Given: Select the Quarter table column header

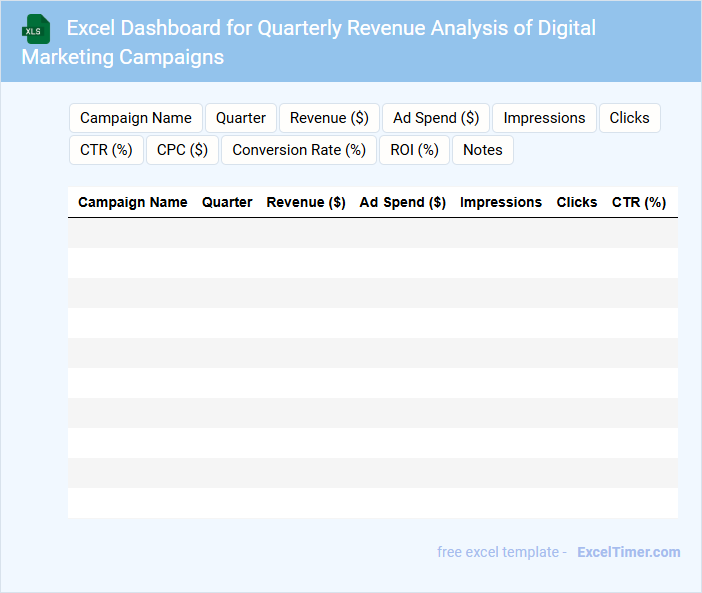Looking at the screenshot, I should point(227,202).
